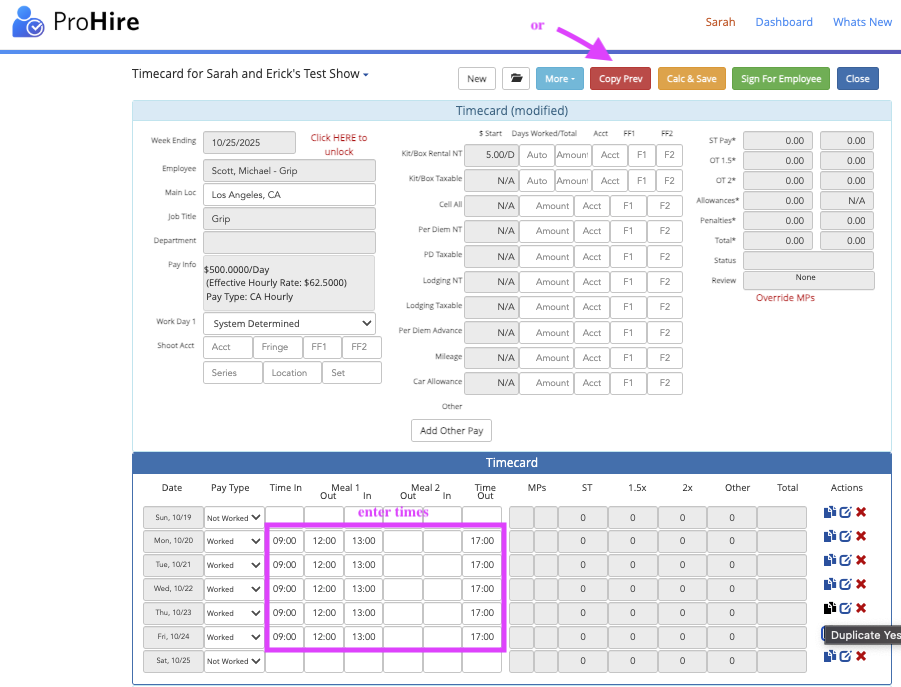901x687 pixels.
Task: Click the Series field
Action: click(x=233, y=373)
